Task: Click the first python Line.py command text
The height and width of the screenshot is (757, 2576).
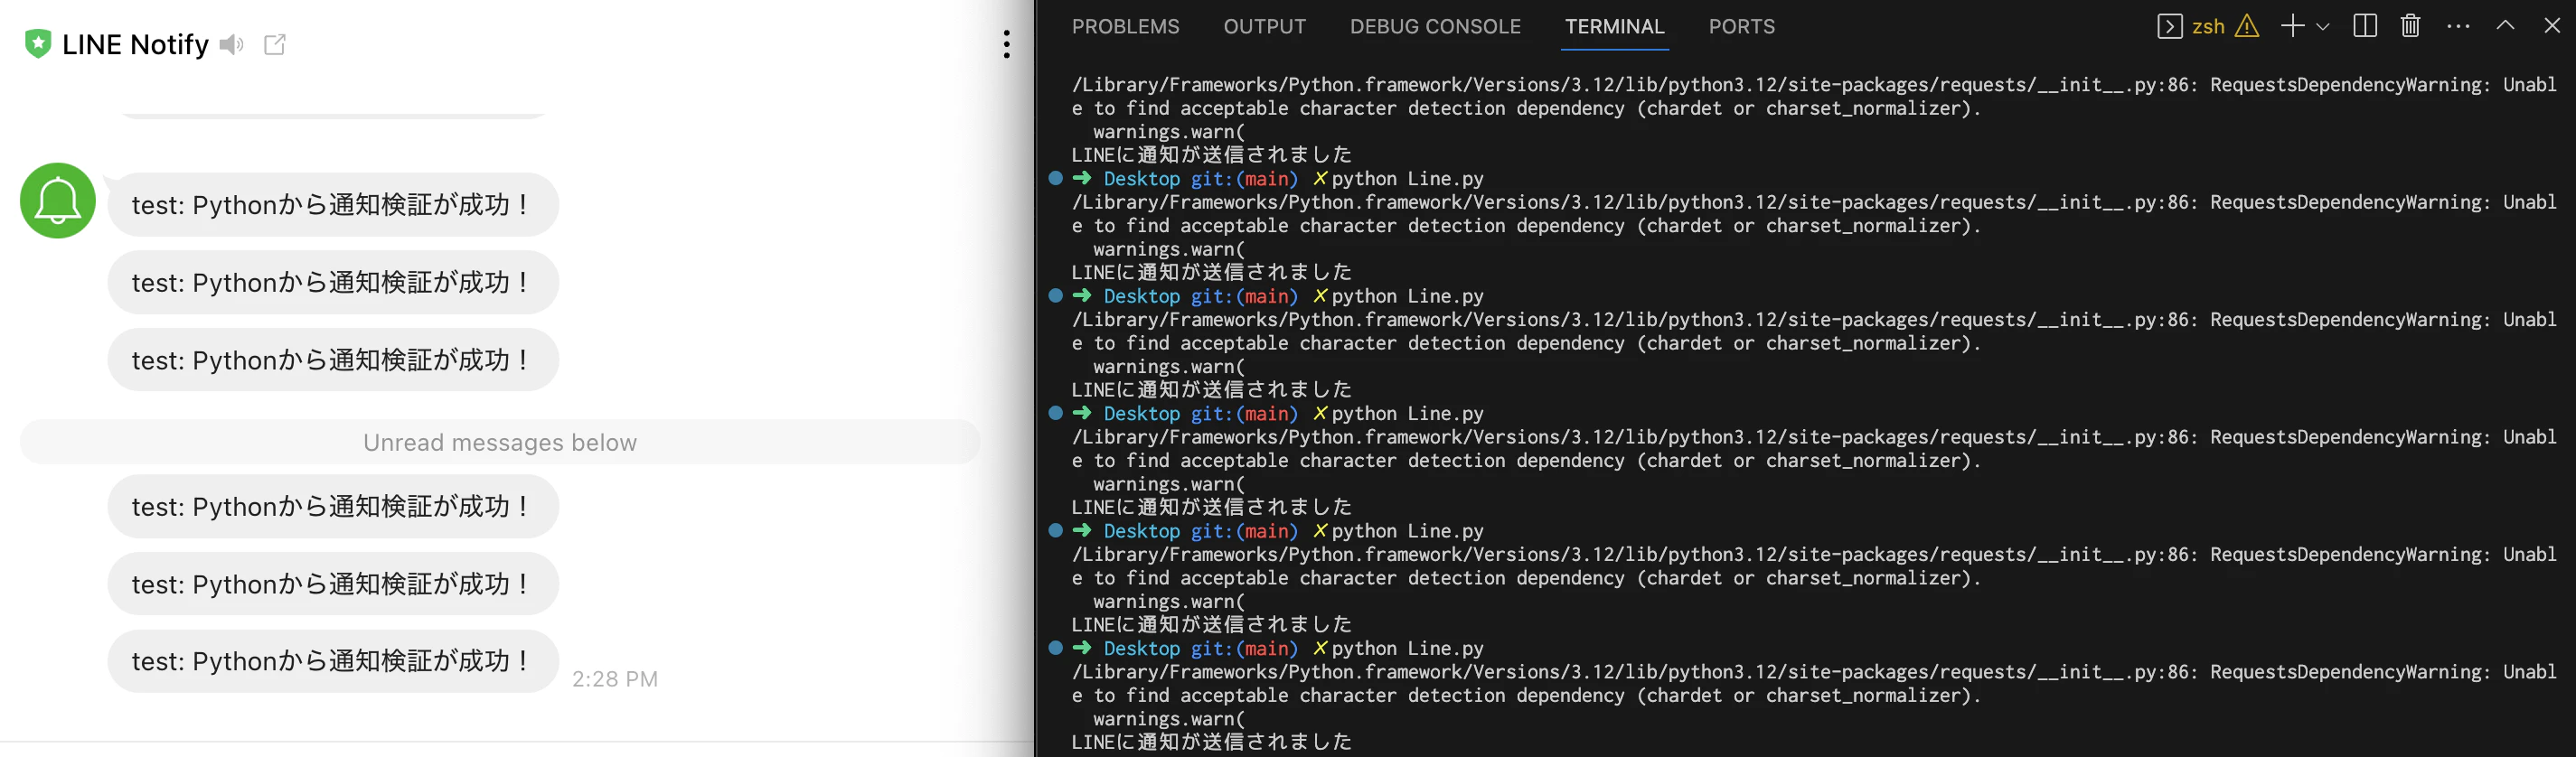Action: (x=1407, y=179)
